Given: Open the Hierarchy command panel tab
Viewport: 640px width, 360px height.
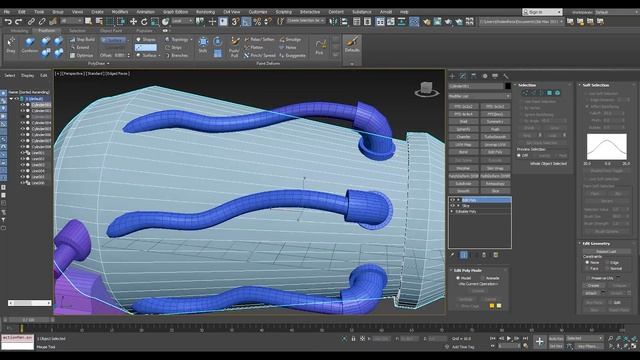Looking at the screenshot, I should tap(473, 76).
